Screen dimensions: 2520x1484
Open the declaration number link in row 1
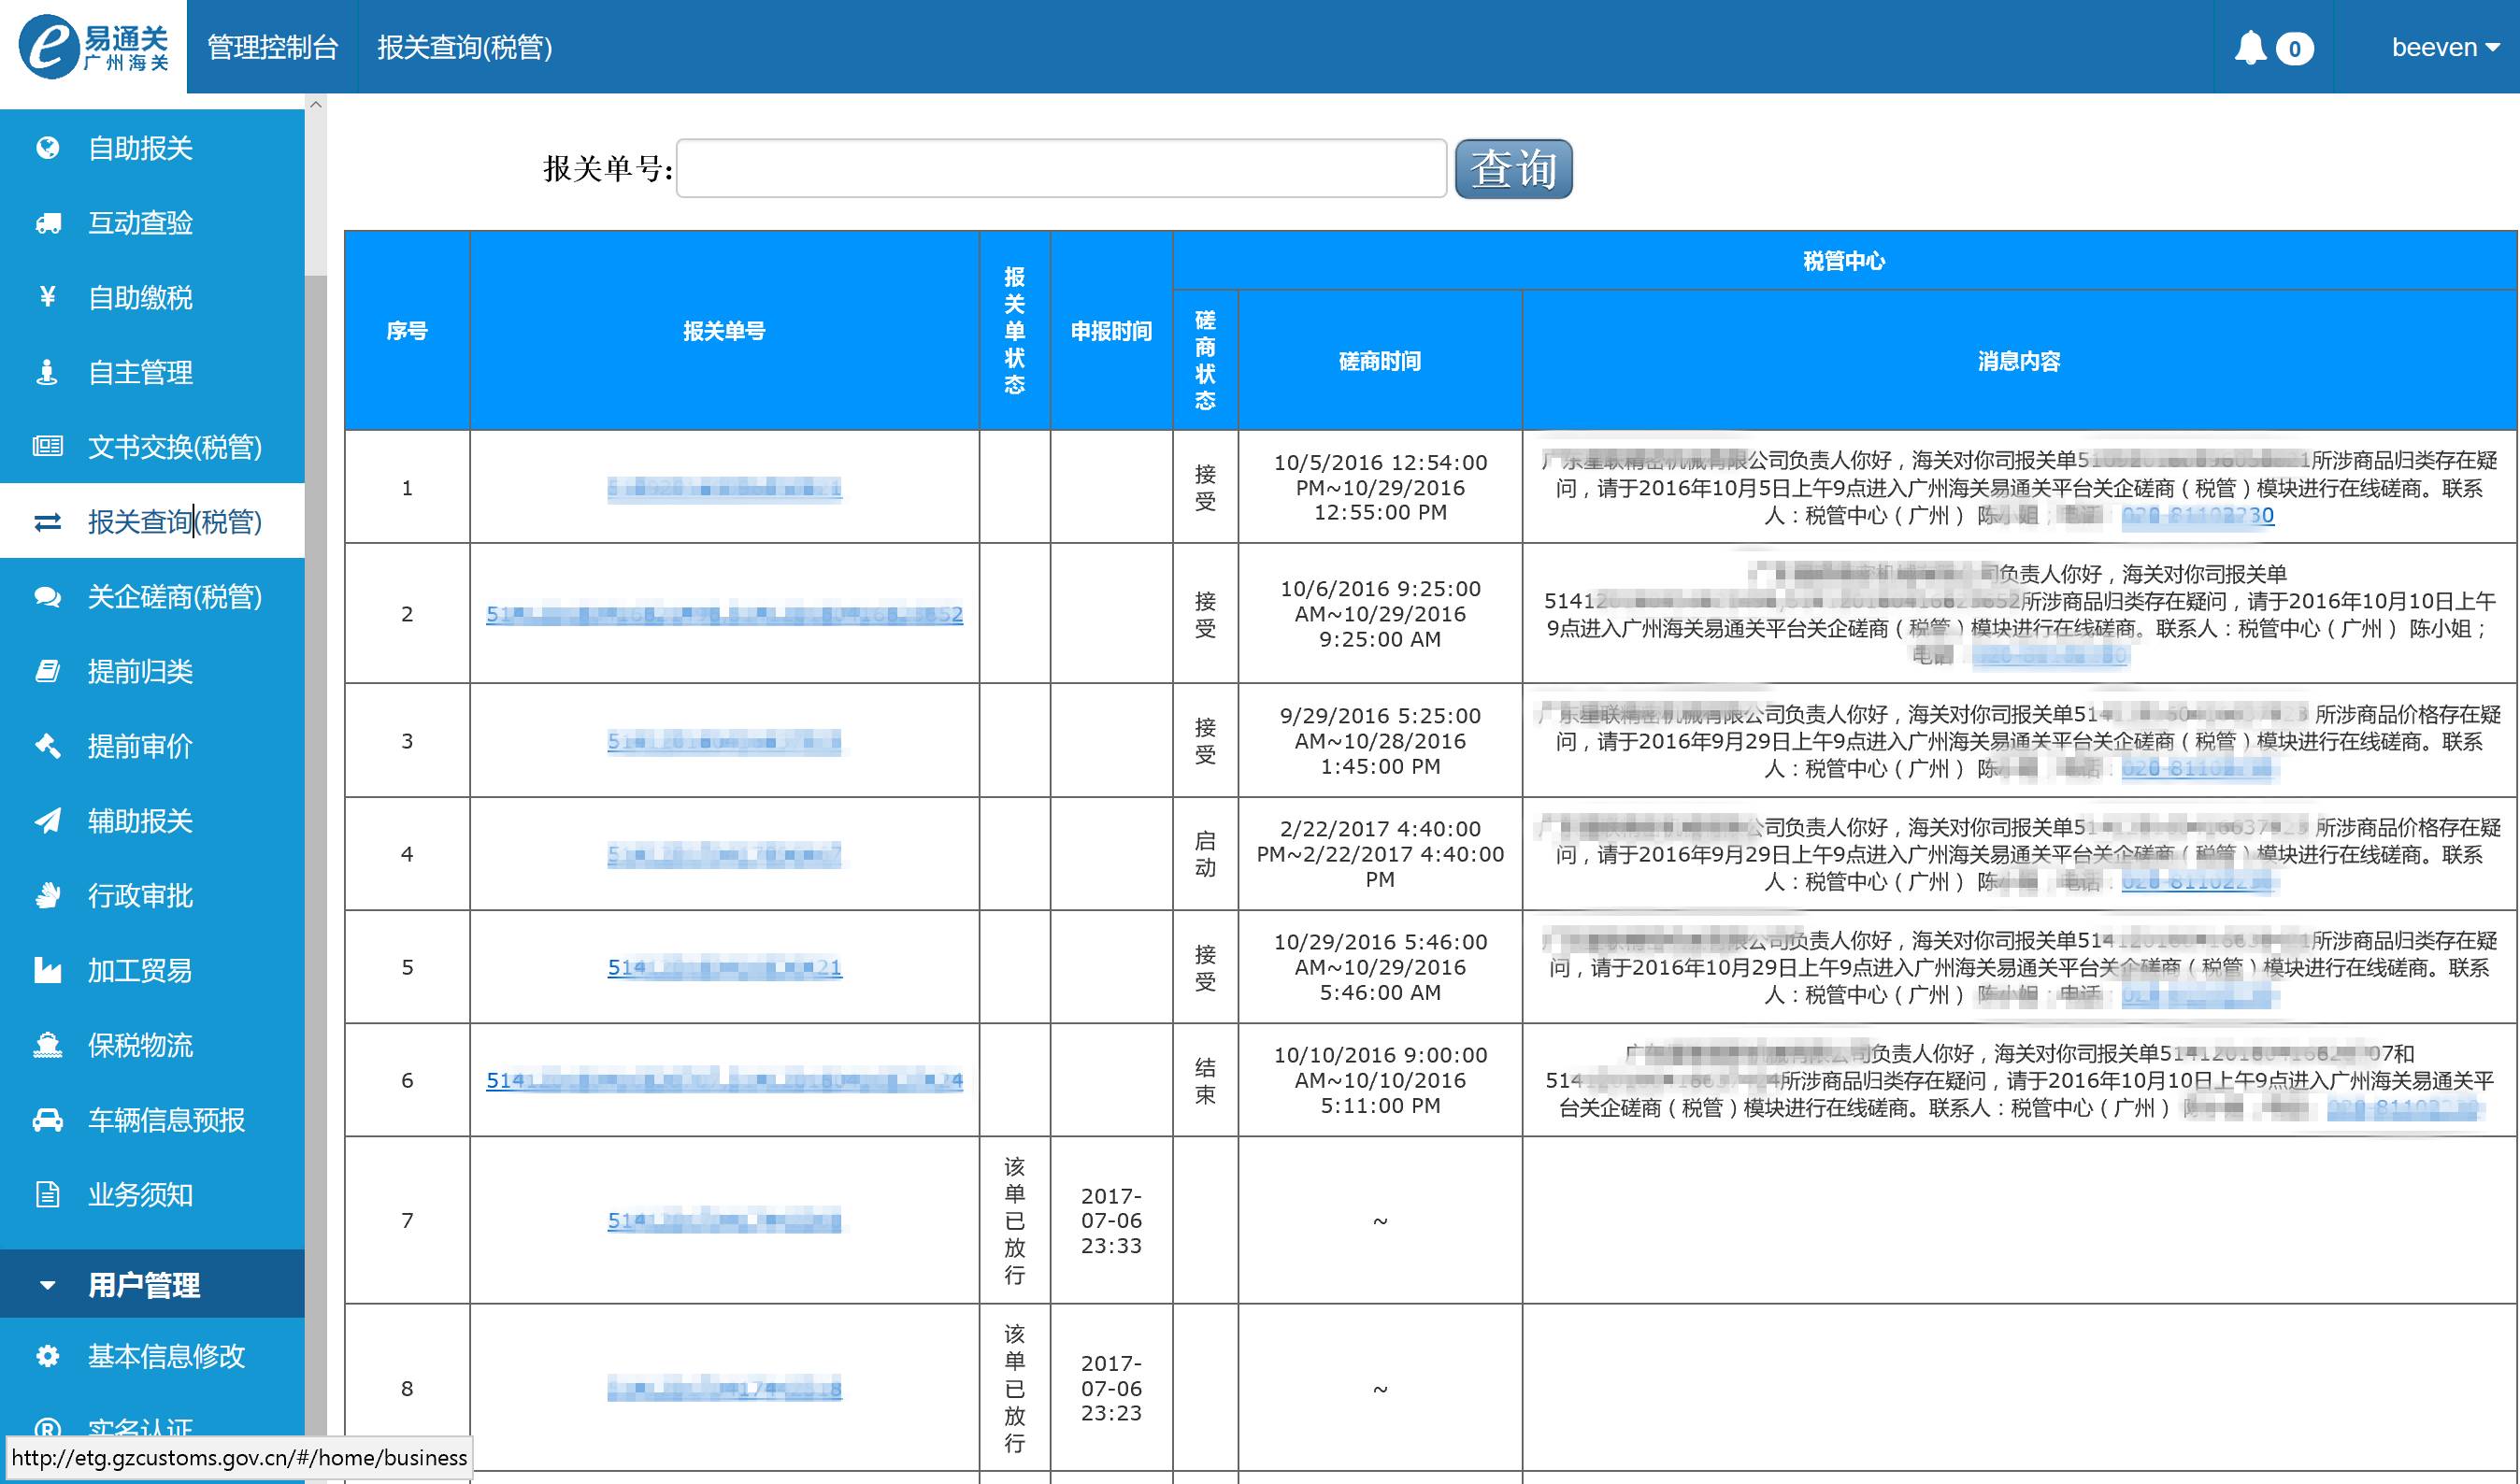(x=724, y=488)
